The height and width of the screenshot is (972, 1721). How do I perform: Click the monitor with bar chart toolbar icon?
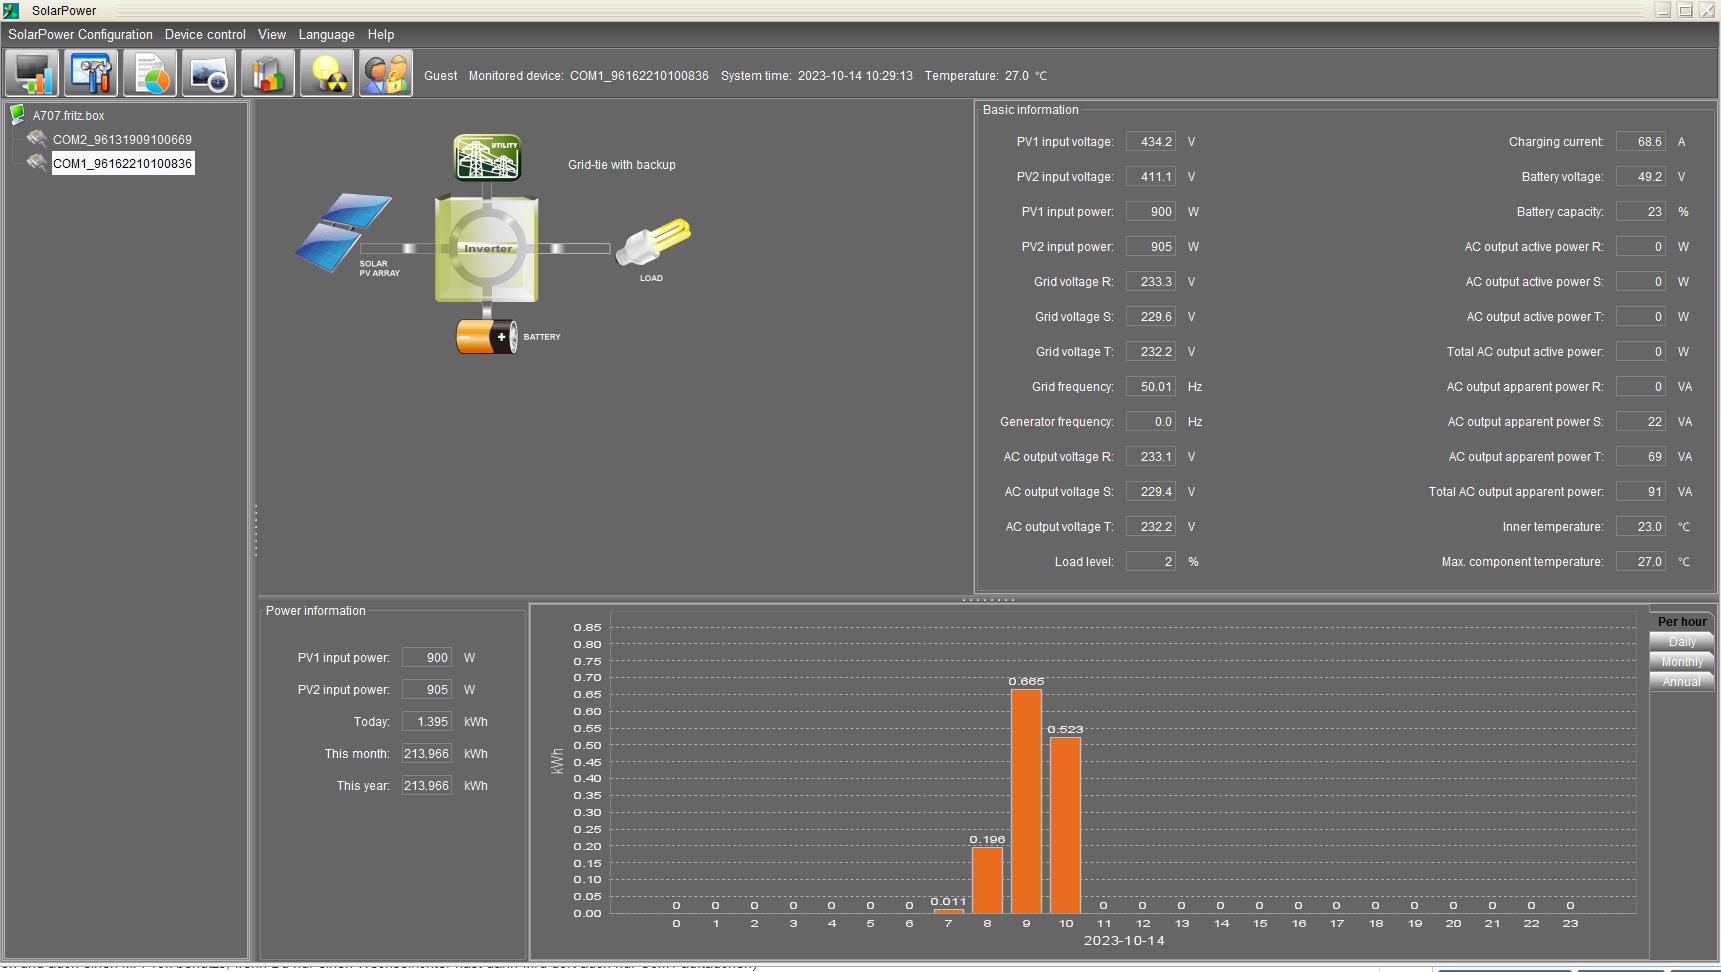tap(32, 74)
